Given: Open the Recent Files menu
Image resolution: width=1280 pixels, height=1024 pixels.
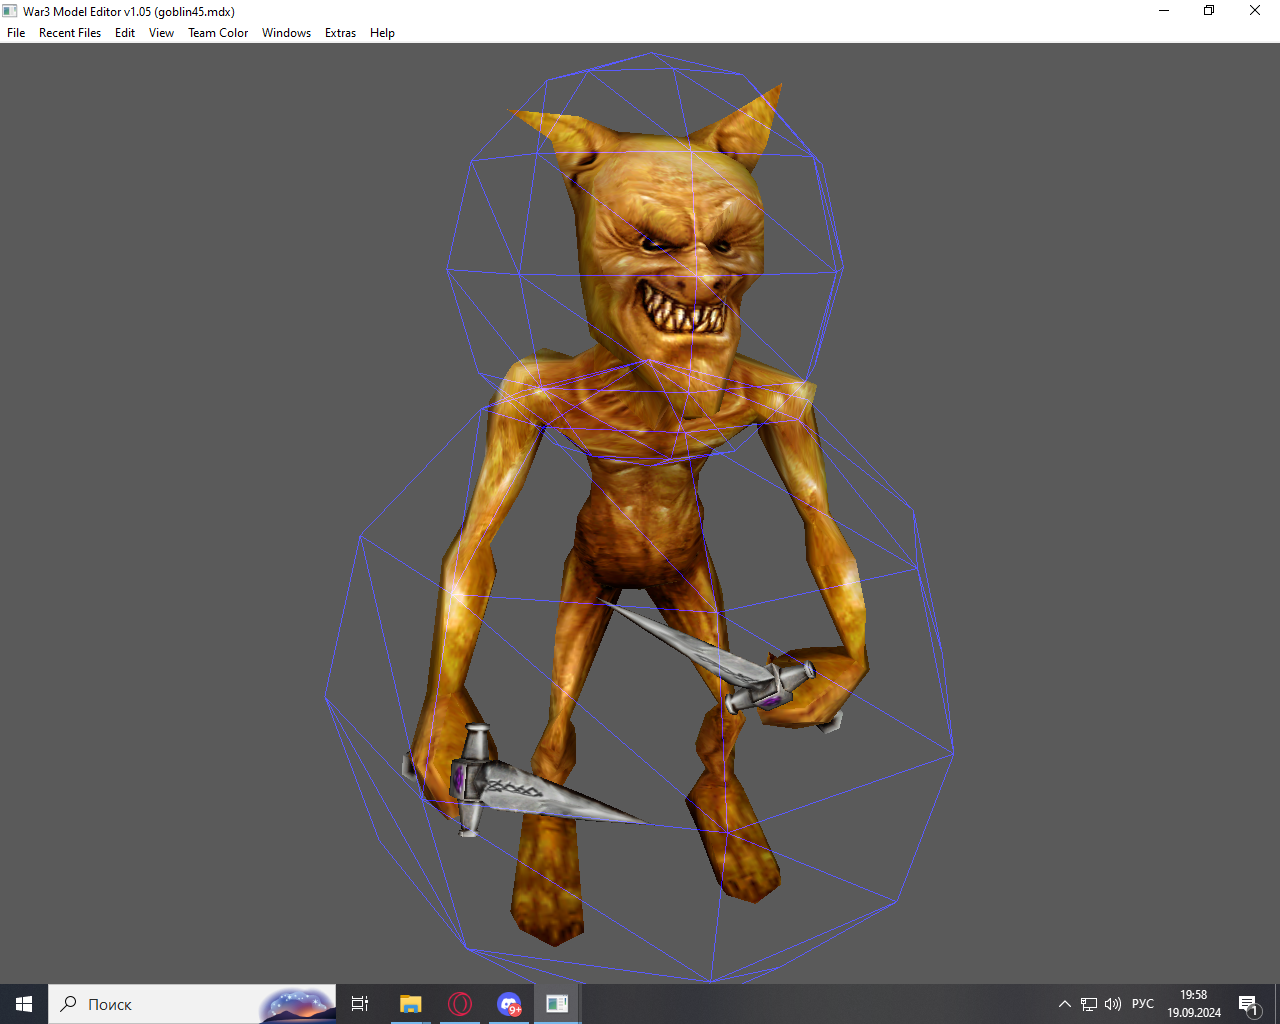Looking at the screenshot, I should (70, 33).
